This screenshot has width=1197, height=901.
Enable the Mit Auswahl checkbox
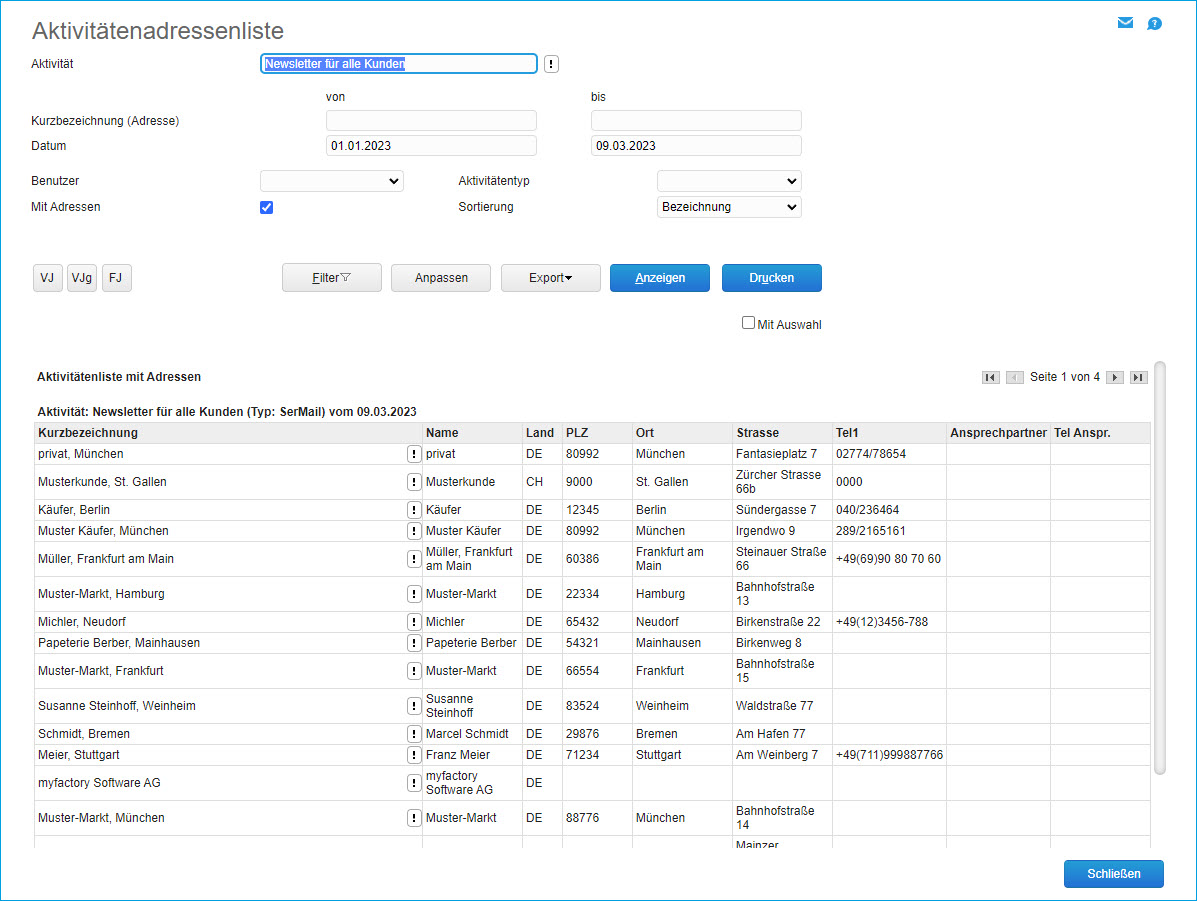pyautogui.click(x=748, y=323)
